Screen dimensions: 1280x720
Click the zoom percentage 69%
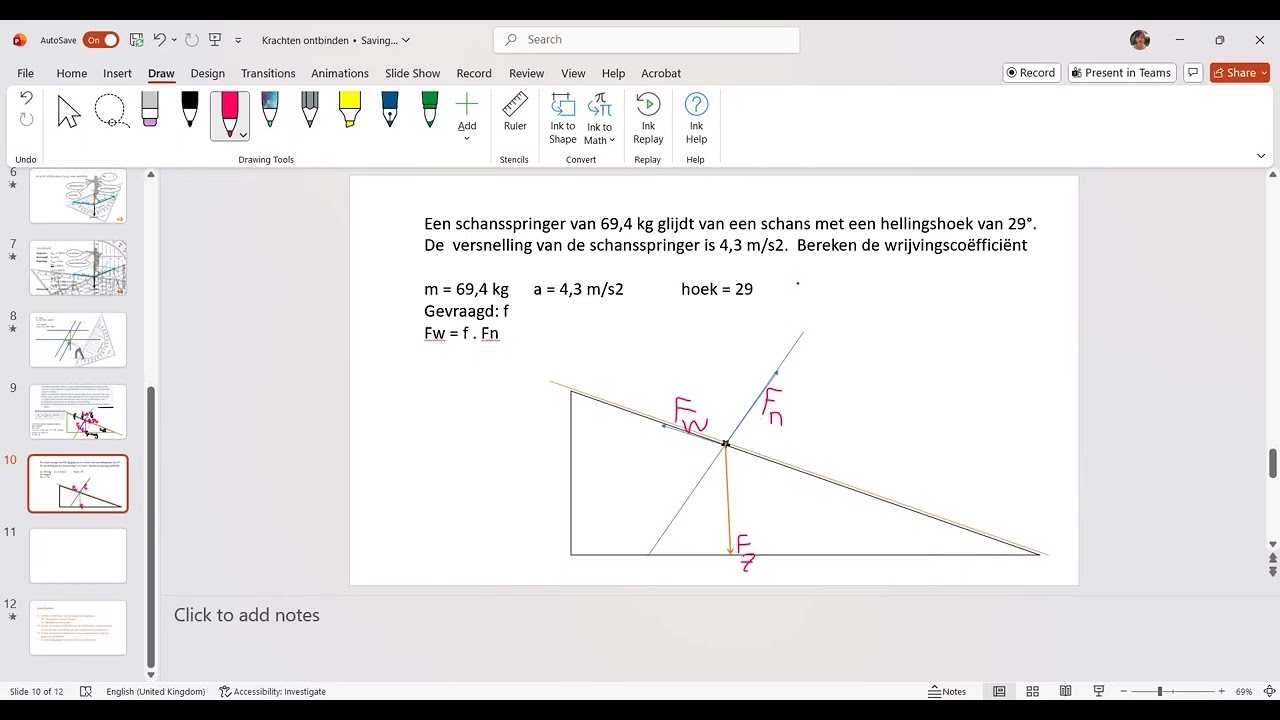coord(1244,691)
